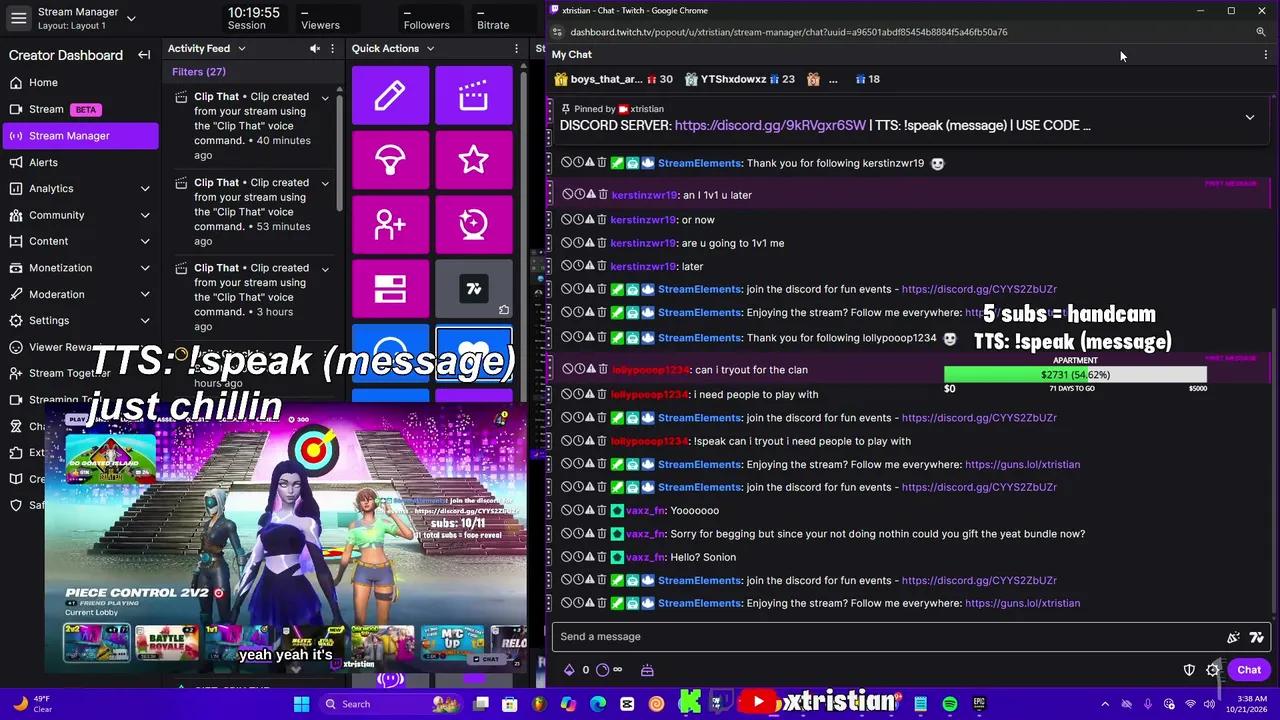Viewport: 1280px width, 720px height.
Task: Open chat settings gear icon
Action: pos(1213,670)
